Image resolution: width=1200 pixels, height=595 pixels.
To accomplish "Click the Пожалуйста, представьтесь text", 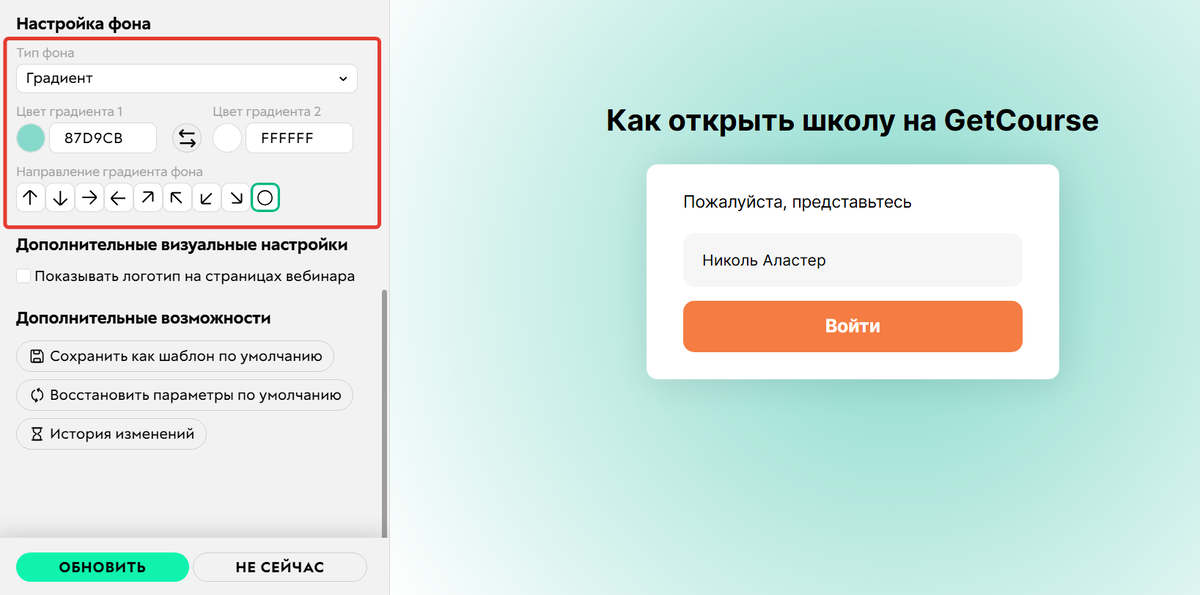I will click(x=797, y=202).
